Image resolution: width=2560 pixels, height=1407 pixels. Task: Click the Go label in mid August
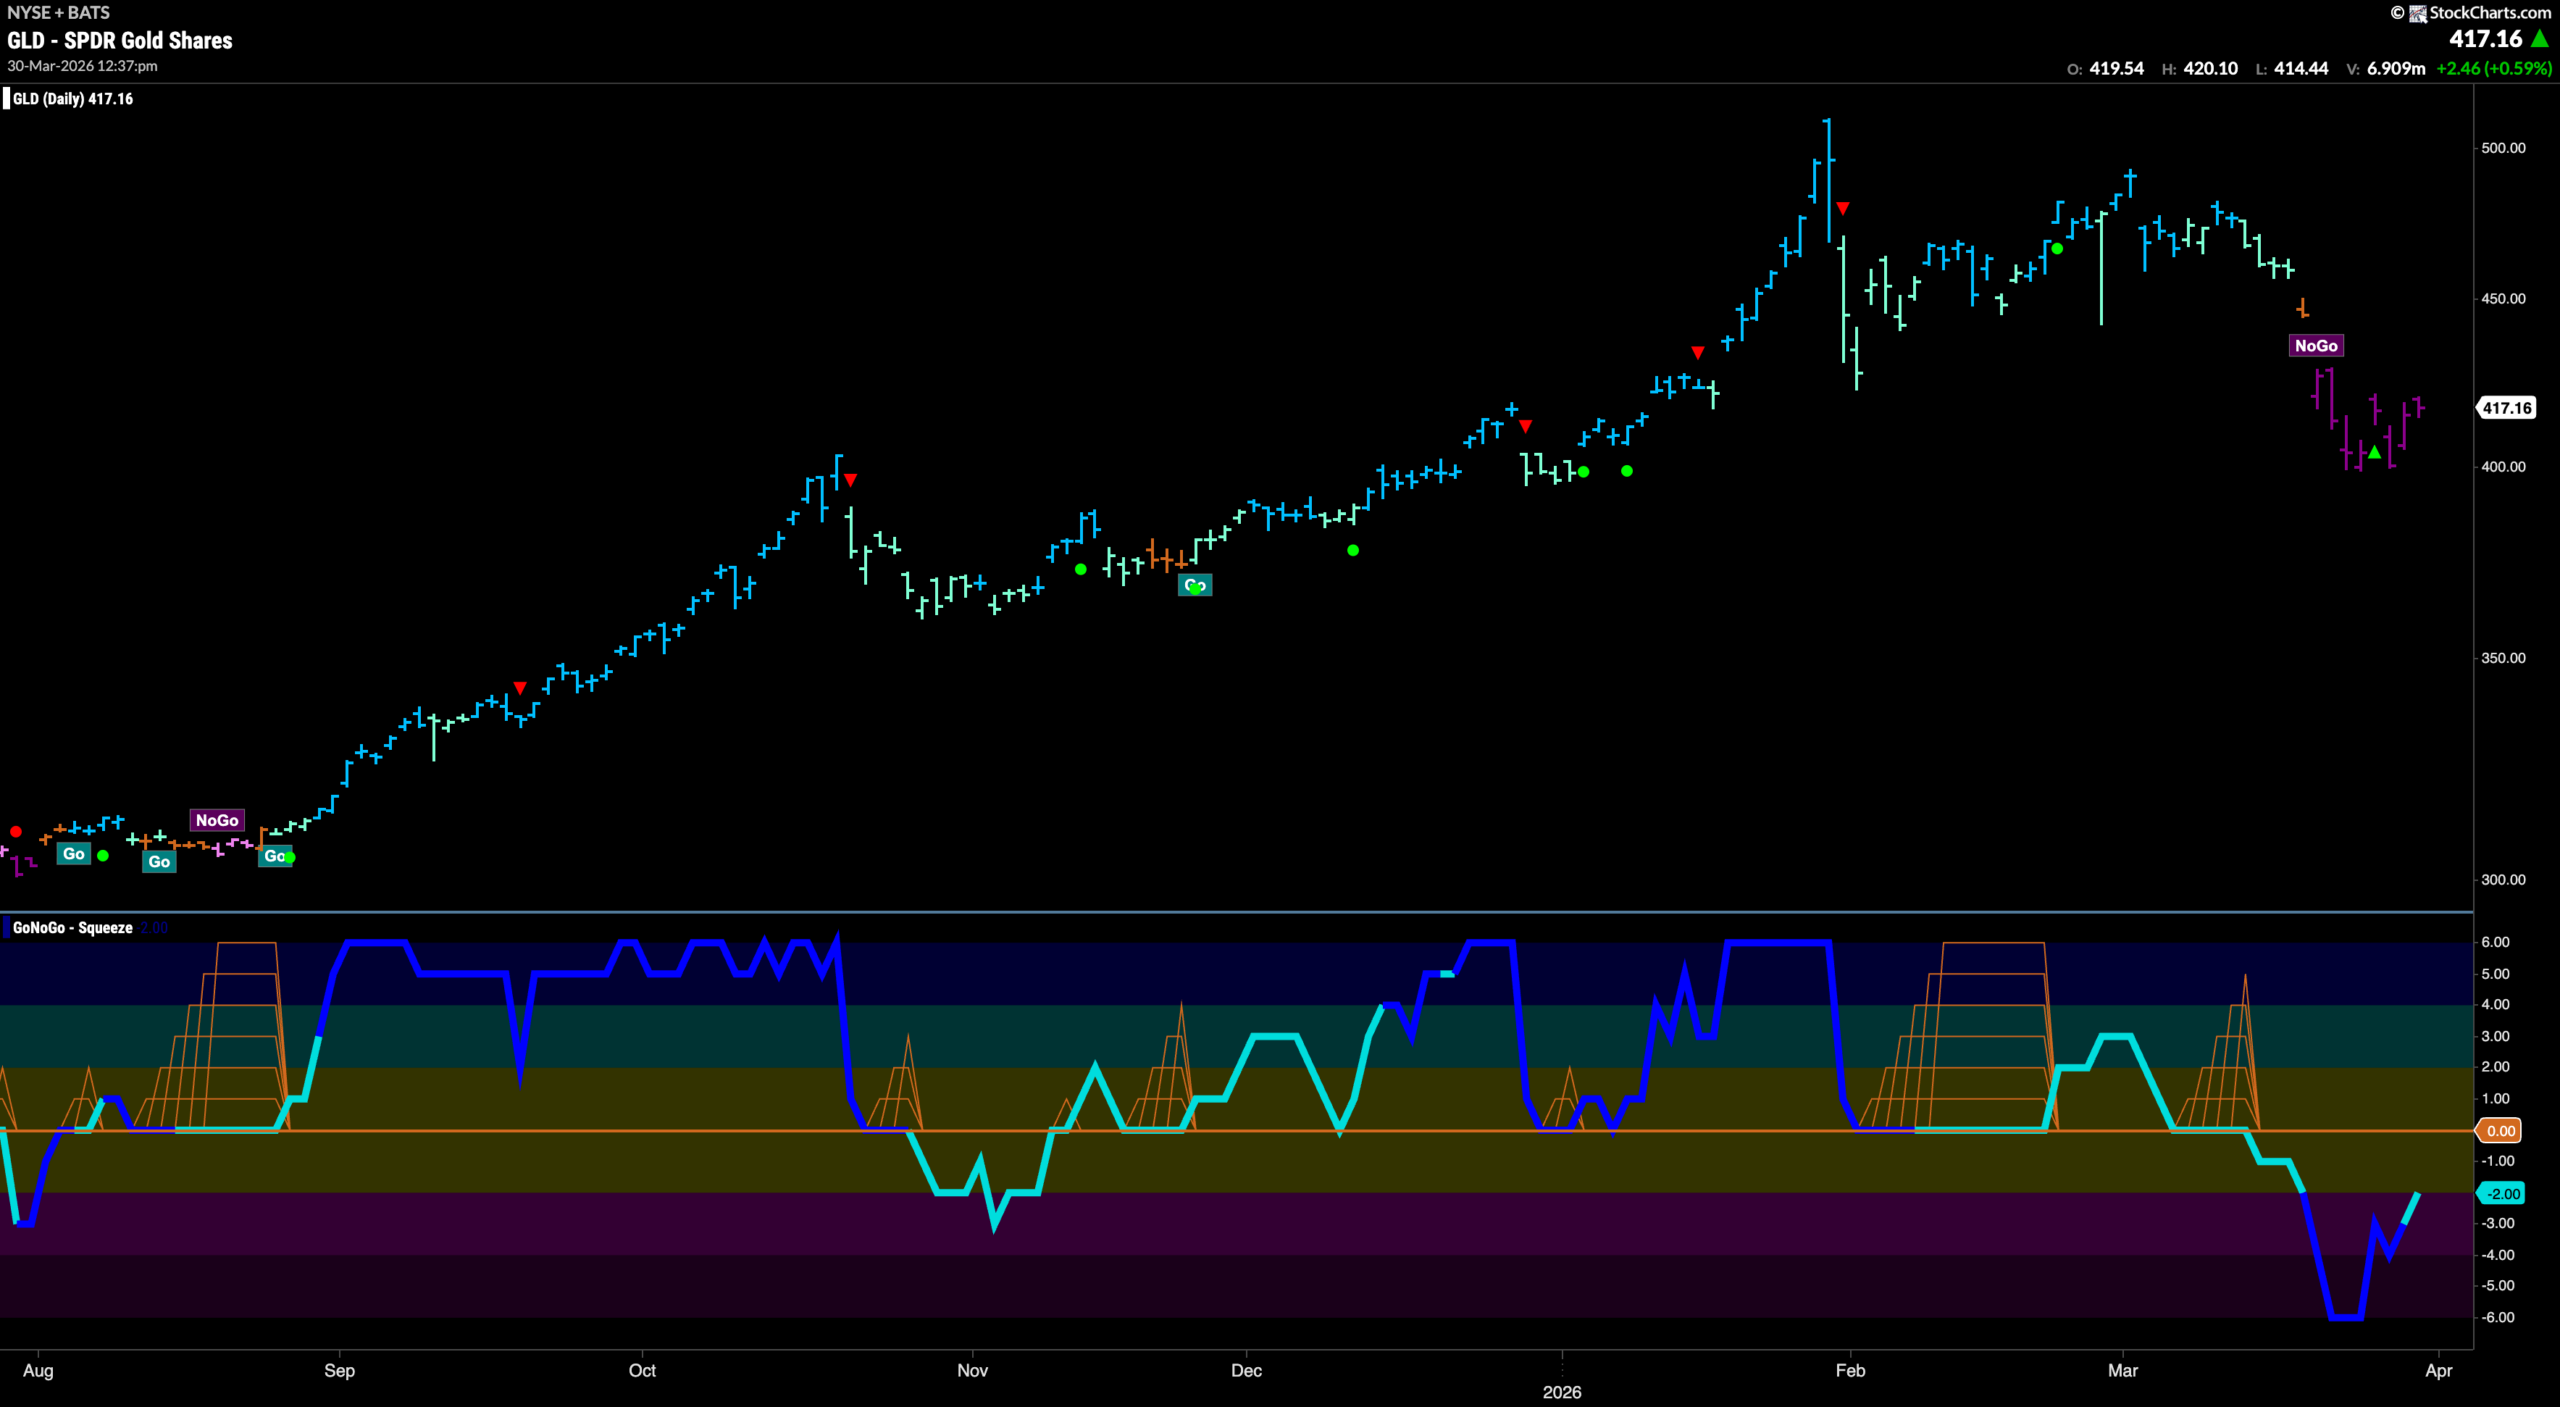[159, 861]
